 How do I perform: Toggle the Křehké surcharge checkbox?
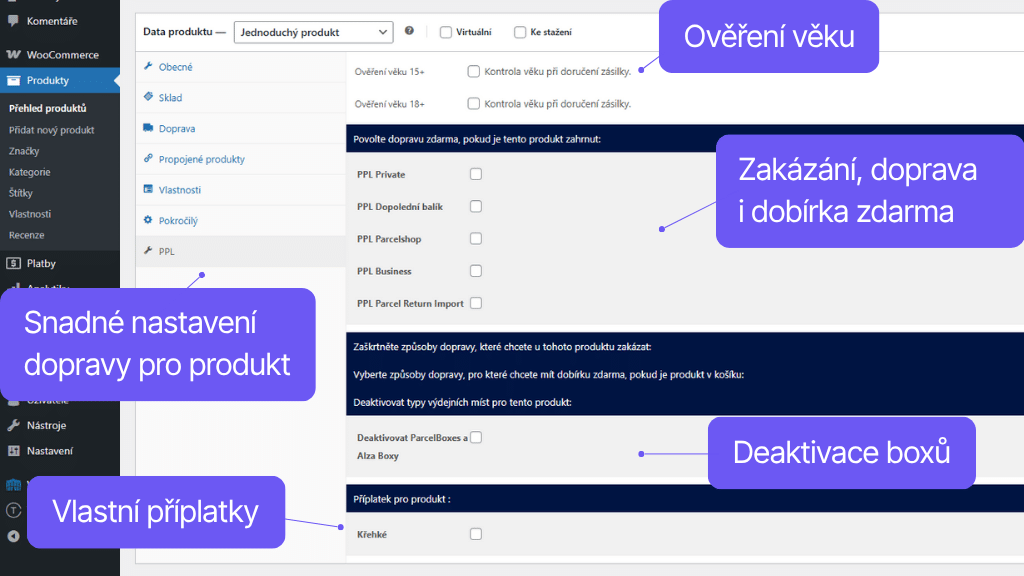coord(476,534)
